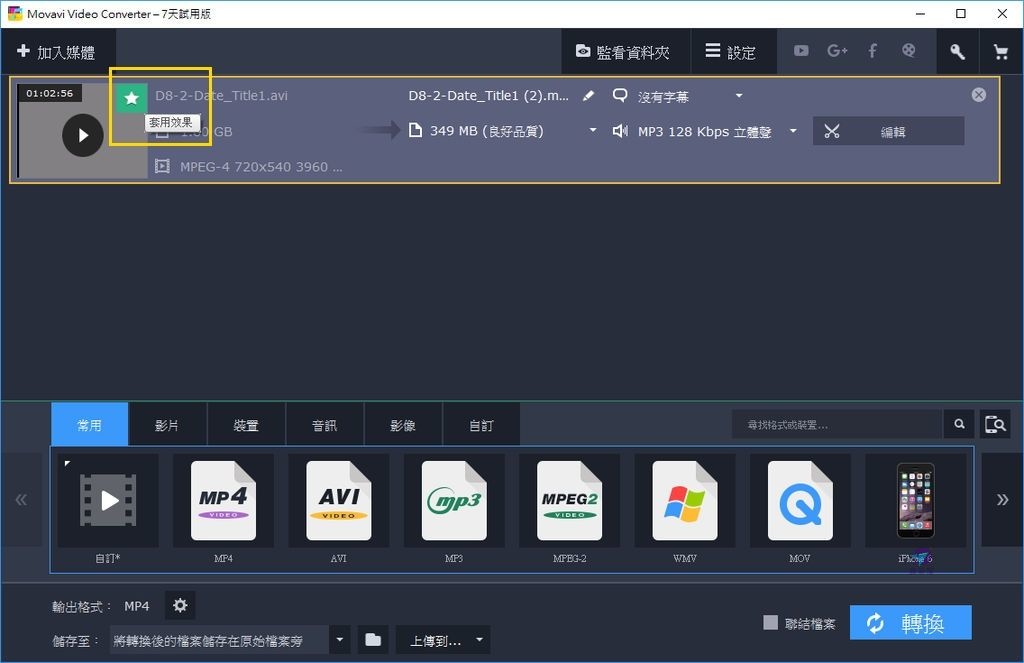Switch to the 音訊 audio tab
This screenshot has height=663, width=1024.
click(324, 425)
